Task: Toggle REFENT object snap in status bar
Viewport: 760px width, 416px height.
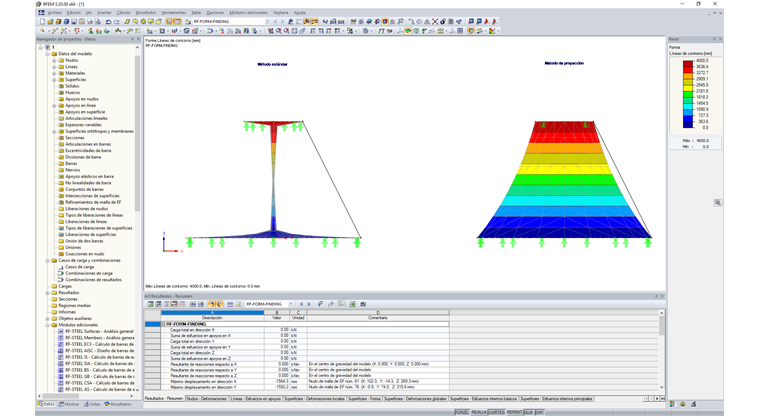Action: click(x=514, y=412)
